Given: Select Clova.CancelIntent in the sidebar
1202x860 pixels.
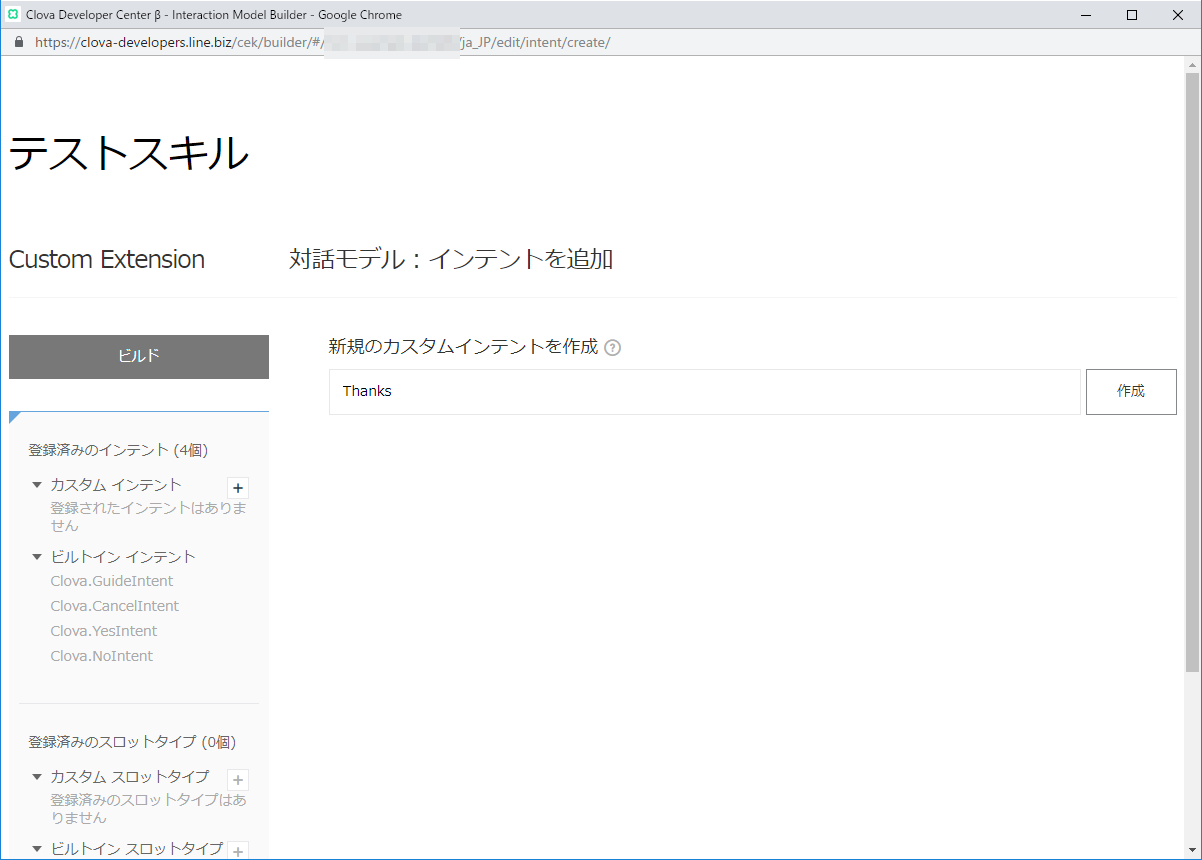Looking at the screenshot, I should 114,606.
